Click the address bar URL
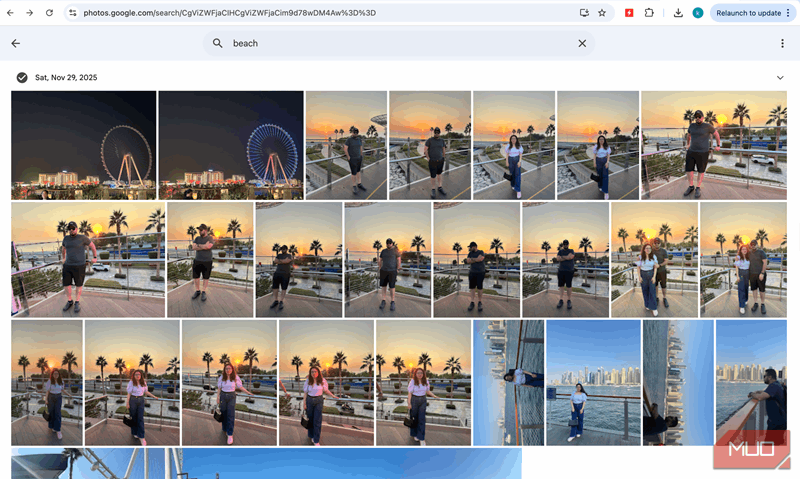This screenshot has width=800, height=479. 230,13
